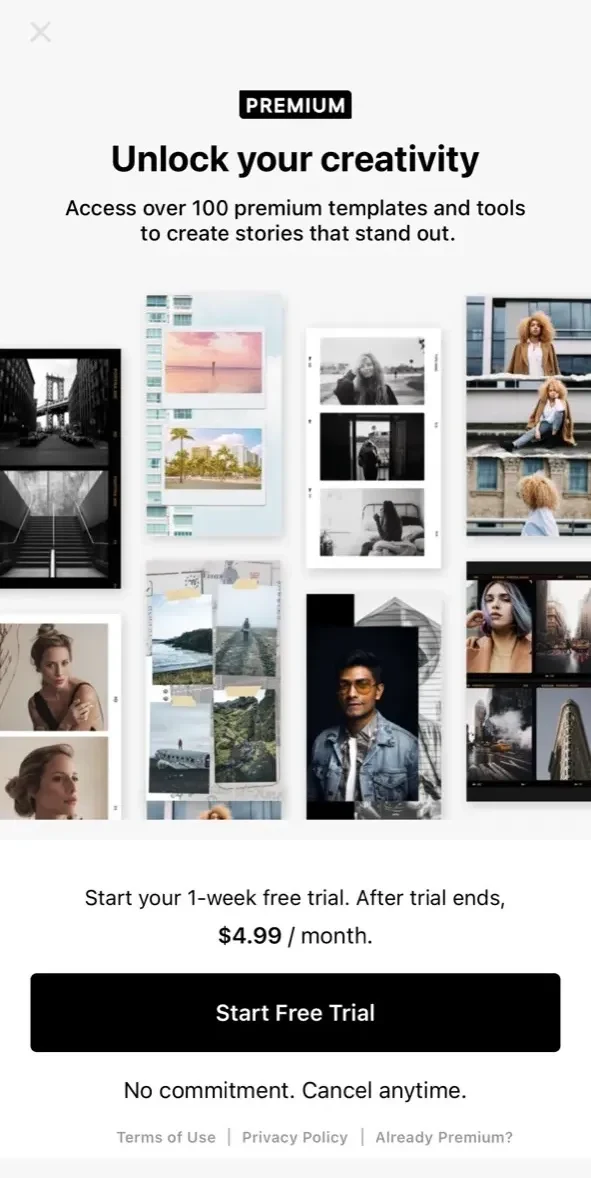Select the pastel beach polaroid template
This screenshot has height=1178, width=591.
click(x=214, y=415)
